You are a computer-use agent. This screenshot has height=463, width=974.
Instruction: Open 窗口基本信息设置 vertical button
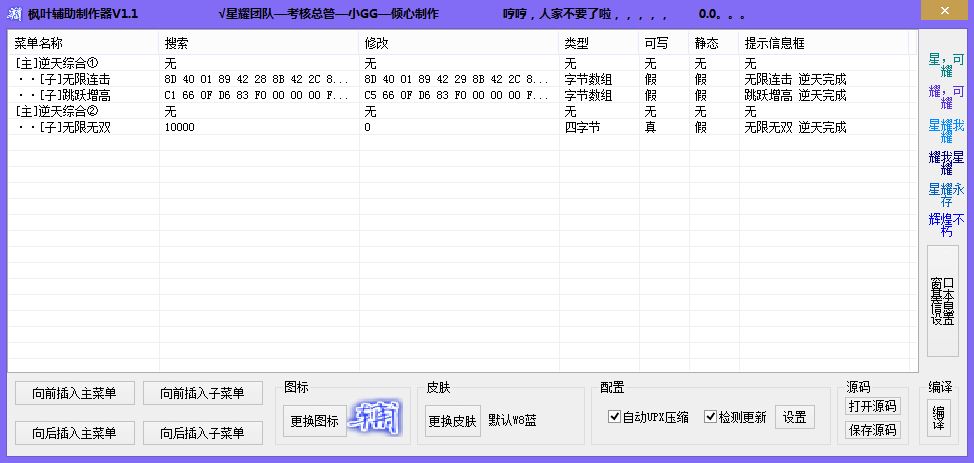click(x=942, y=301)
